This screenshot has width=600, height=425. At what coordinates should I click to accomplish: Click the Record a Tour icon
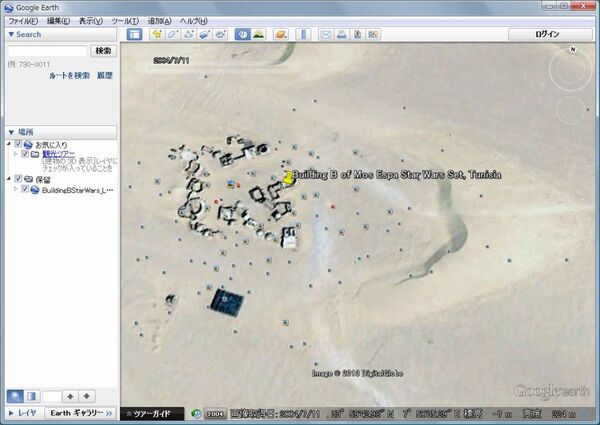[220, 34]
